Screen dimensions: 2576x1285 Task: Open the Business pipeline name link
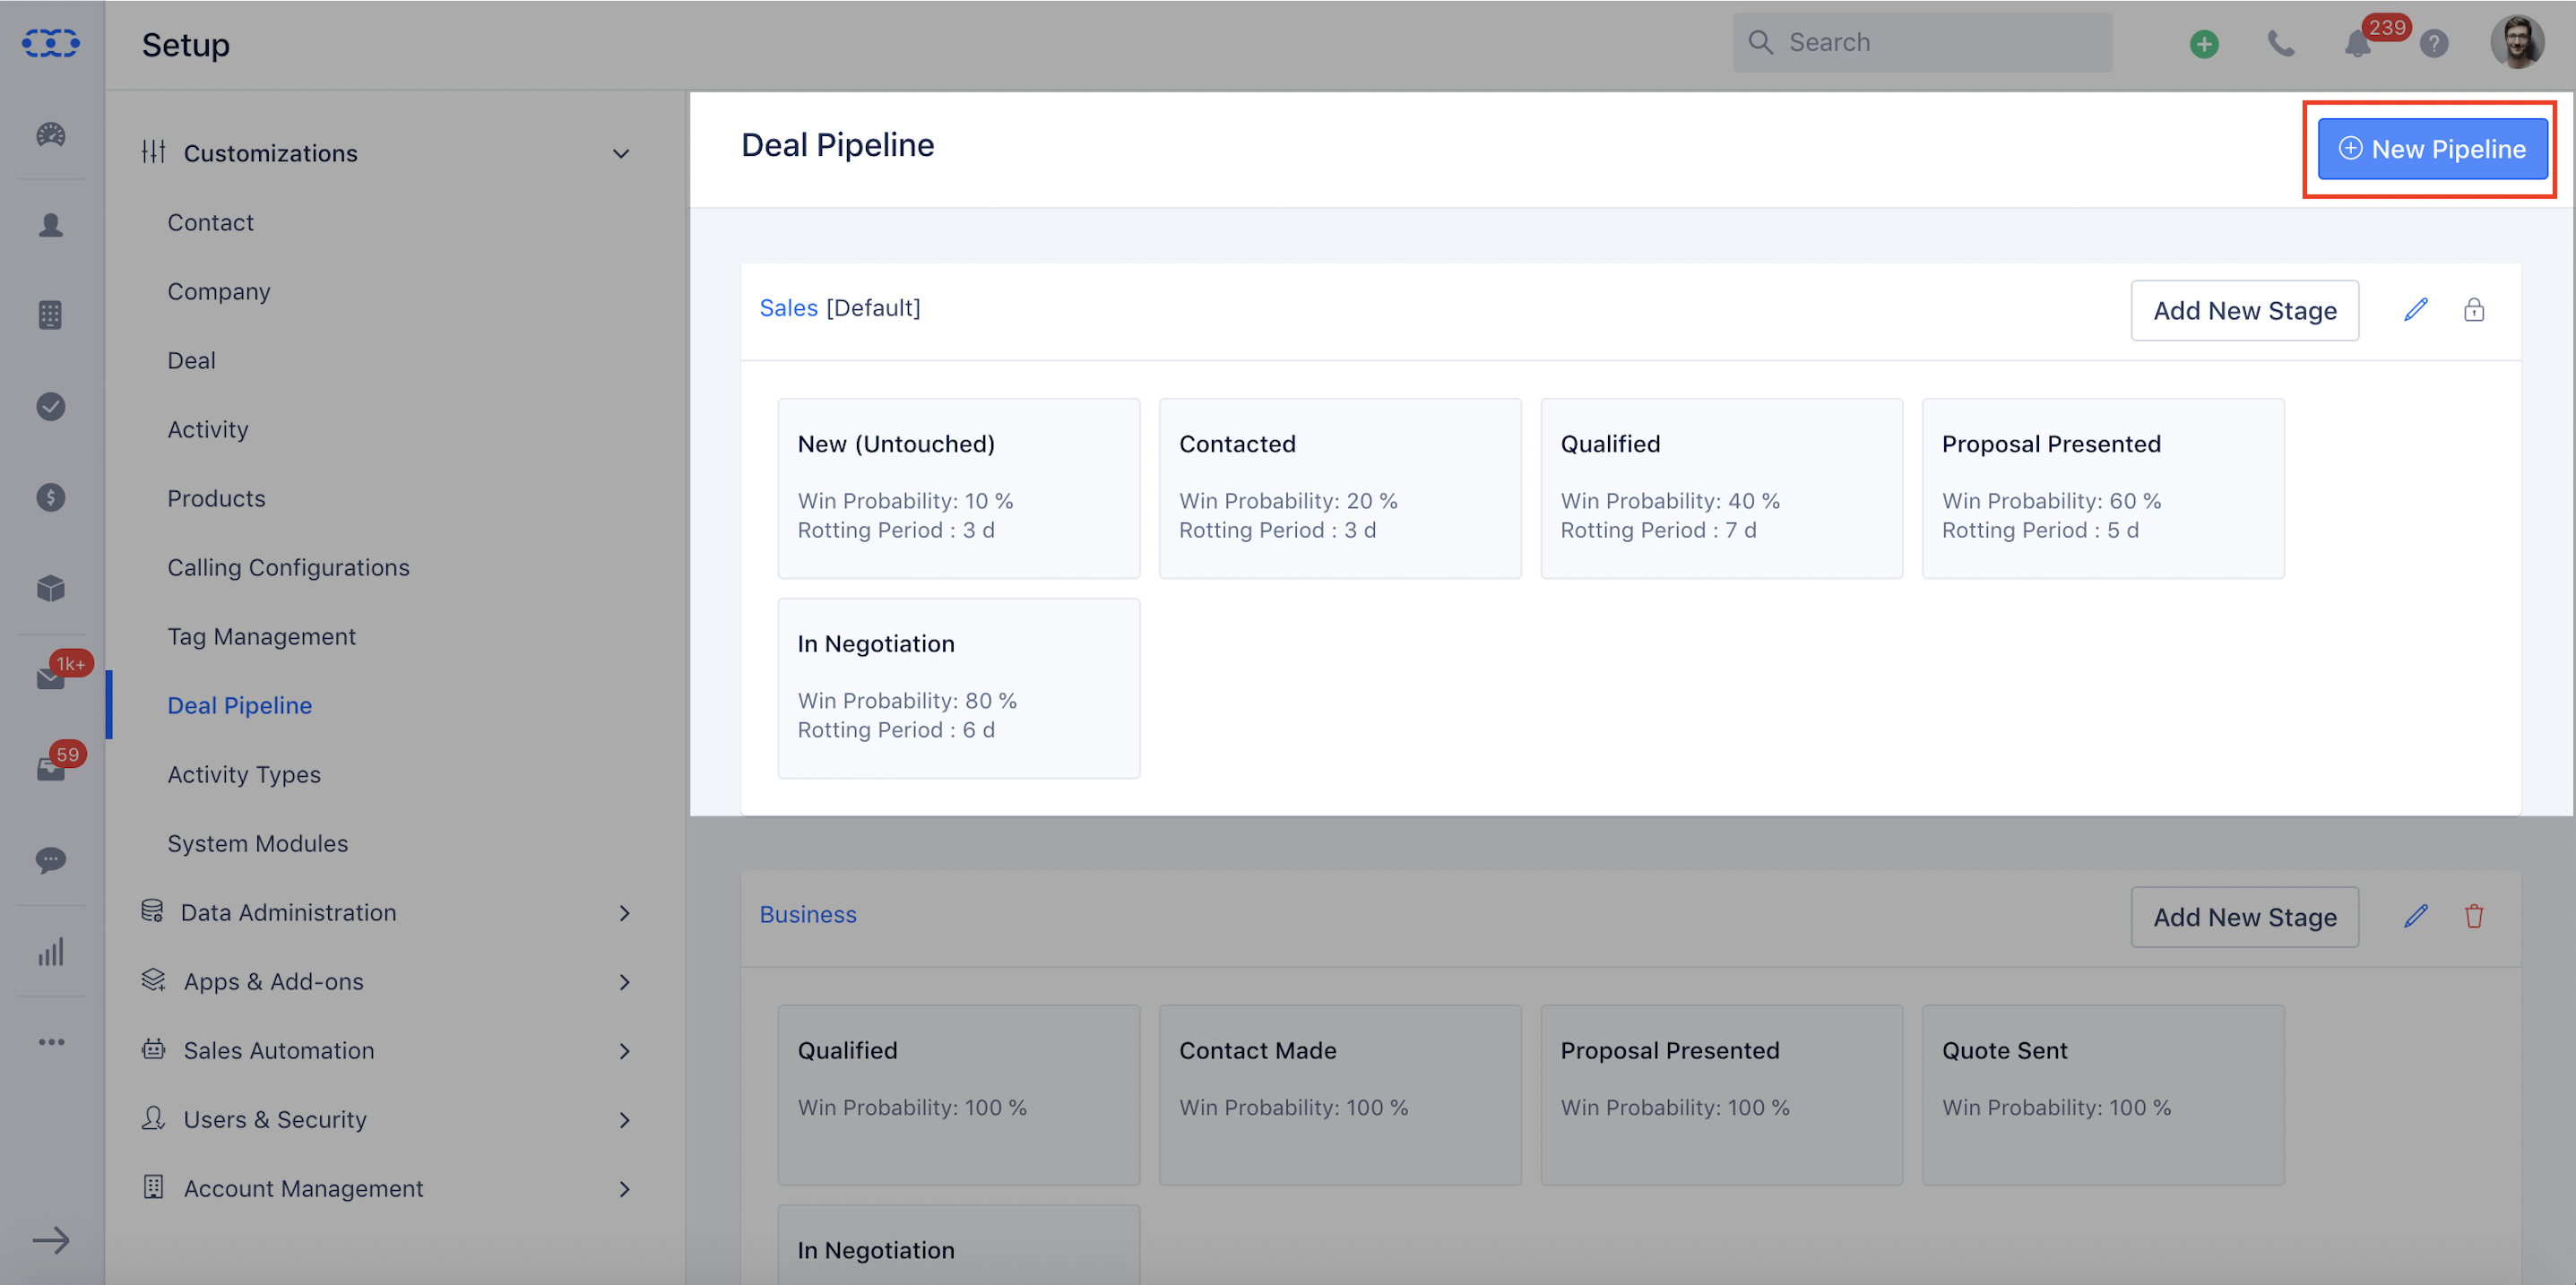point(807,914)
